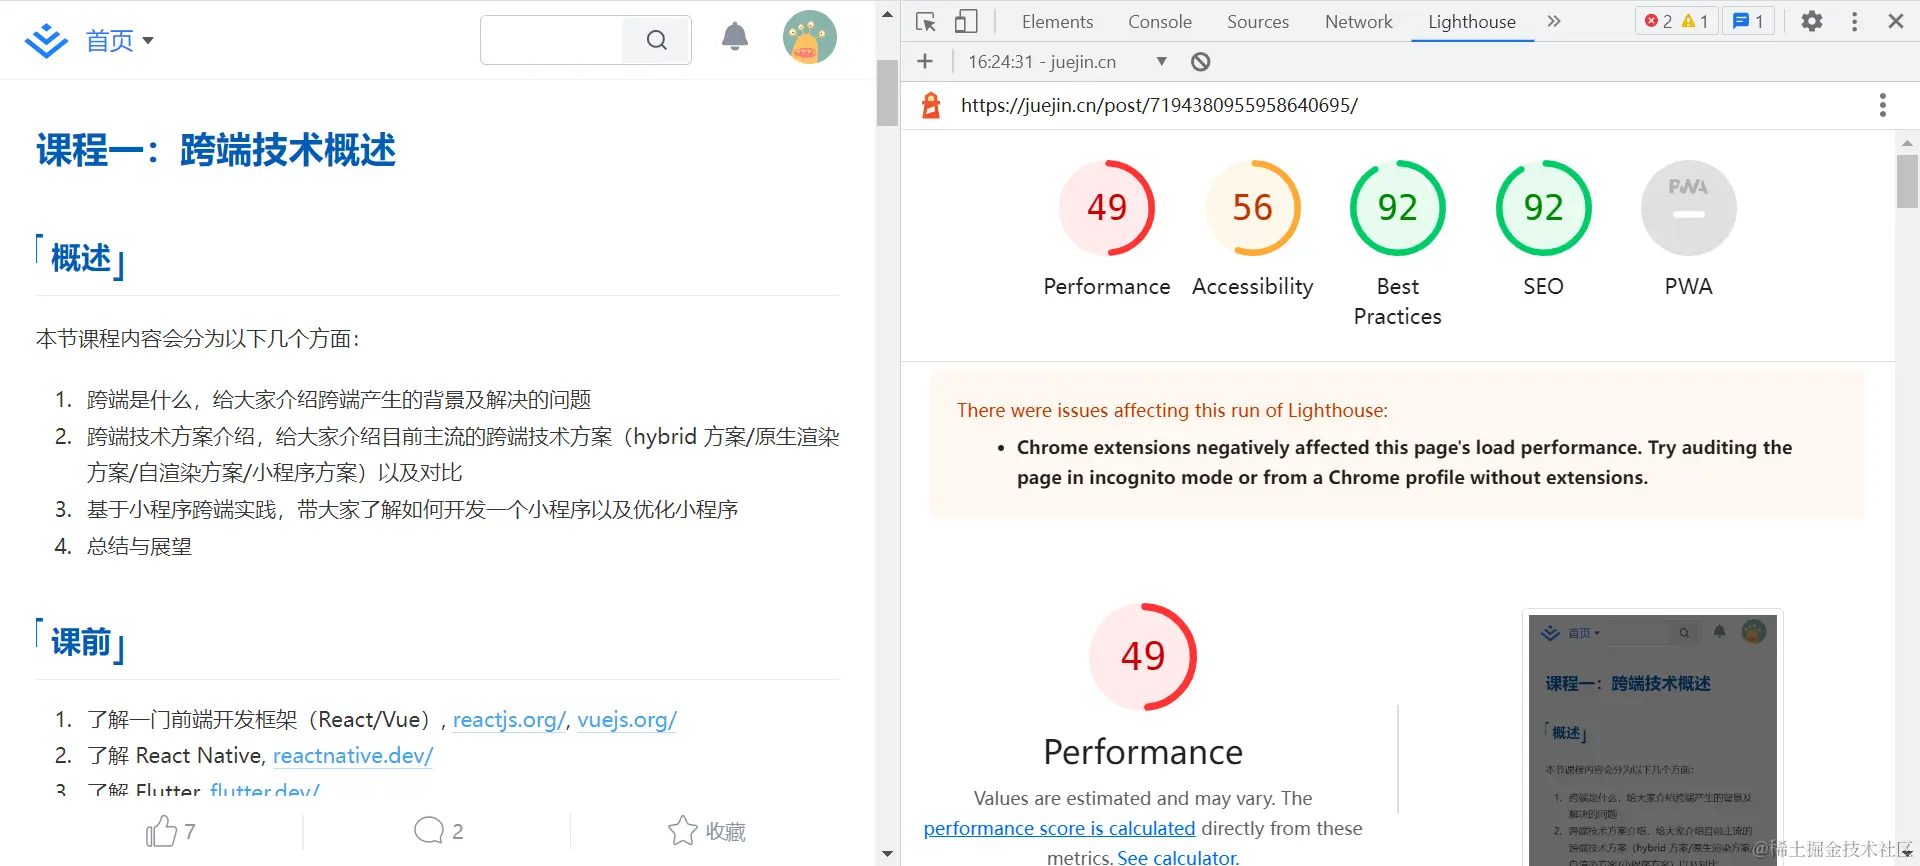1920x866 pixels.
Task: Select the Lighthouse tab
Action: coord(1472,21)
